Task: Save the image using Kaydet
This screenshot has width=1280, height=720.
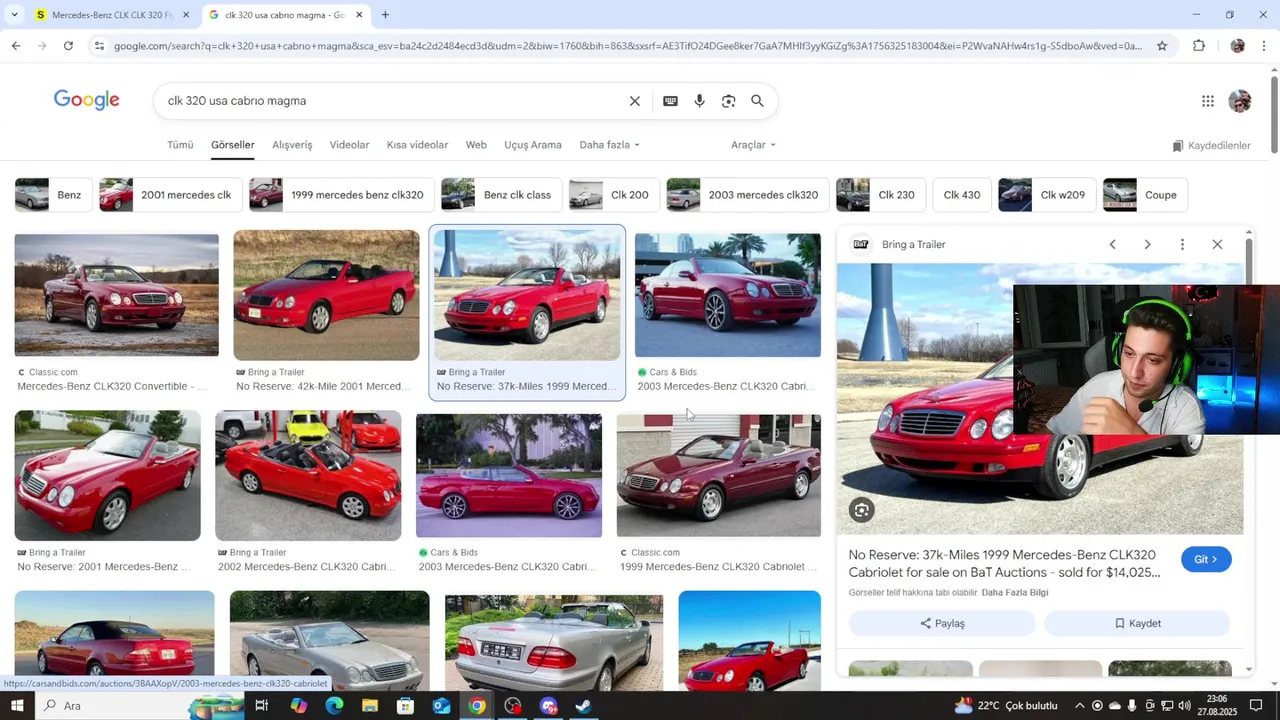Action: click(1137, 623)
